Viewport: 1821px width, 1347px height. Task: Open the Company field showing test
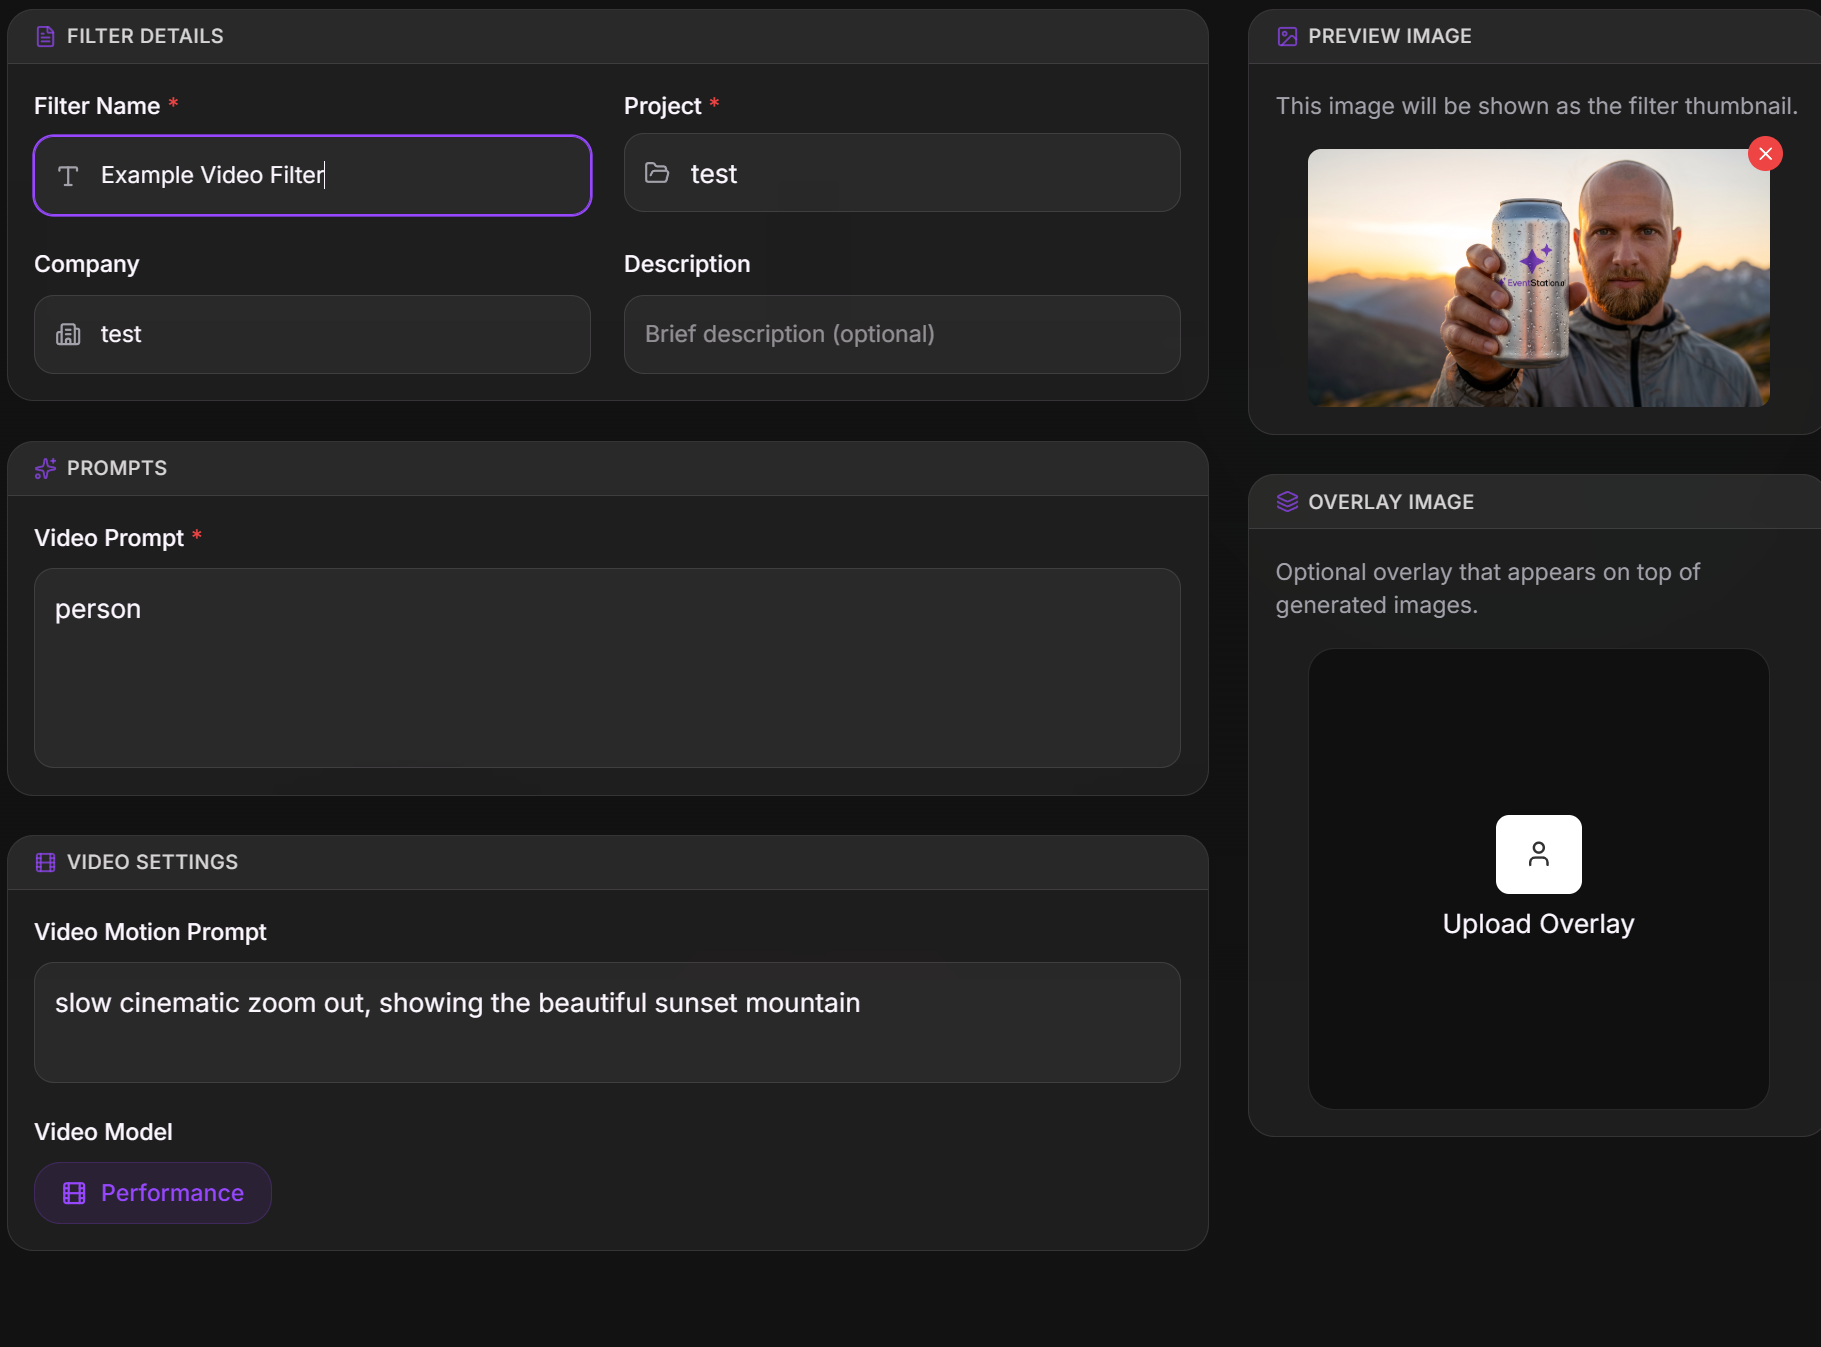coord(312,334)
